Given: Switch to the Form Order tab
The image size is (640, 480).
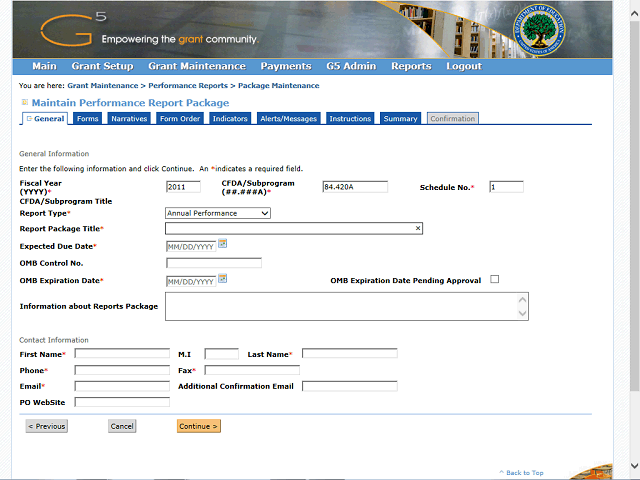Looking at the screenshot, I should [180, 118].
